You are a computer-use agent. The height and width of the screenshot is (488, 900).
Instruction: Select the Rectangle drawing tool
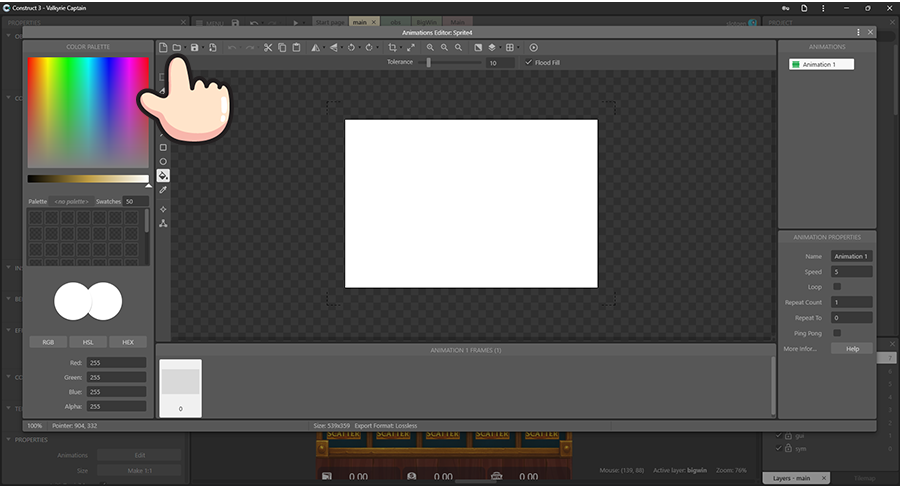pyautogui.click(x=163, y=147)
